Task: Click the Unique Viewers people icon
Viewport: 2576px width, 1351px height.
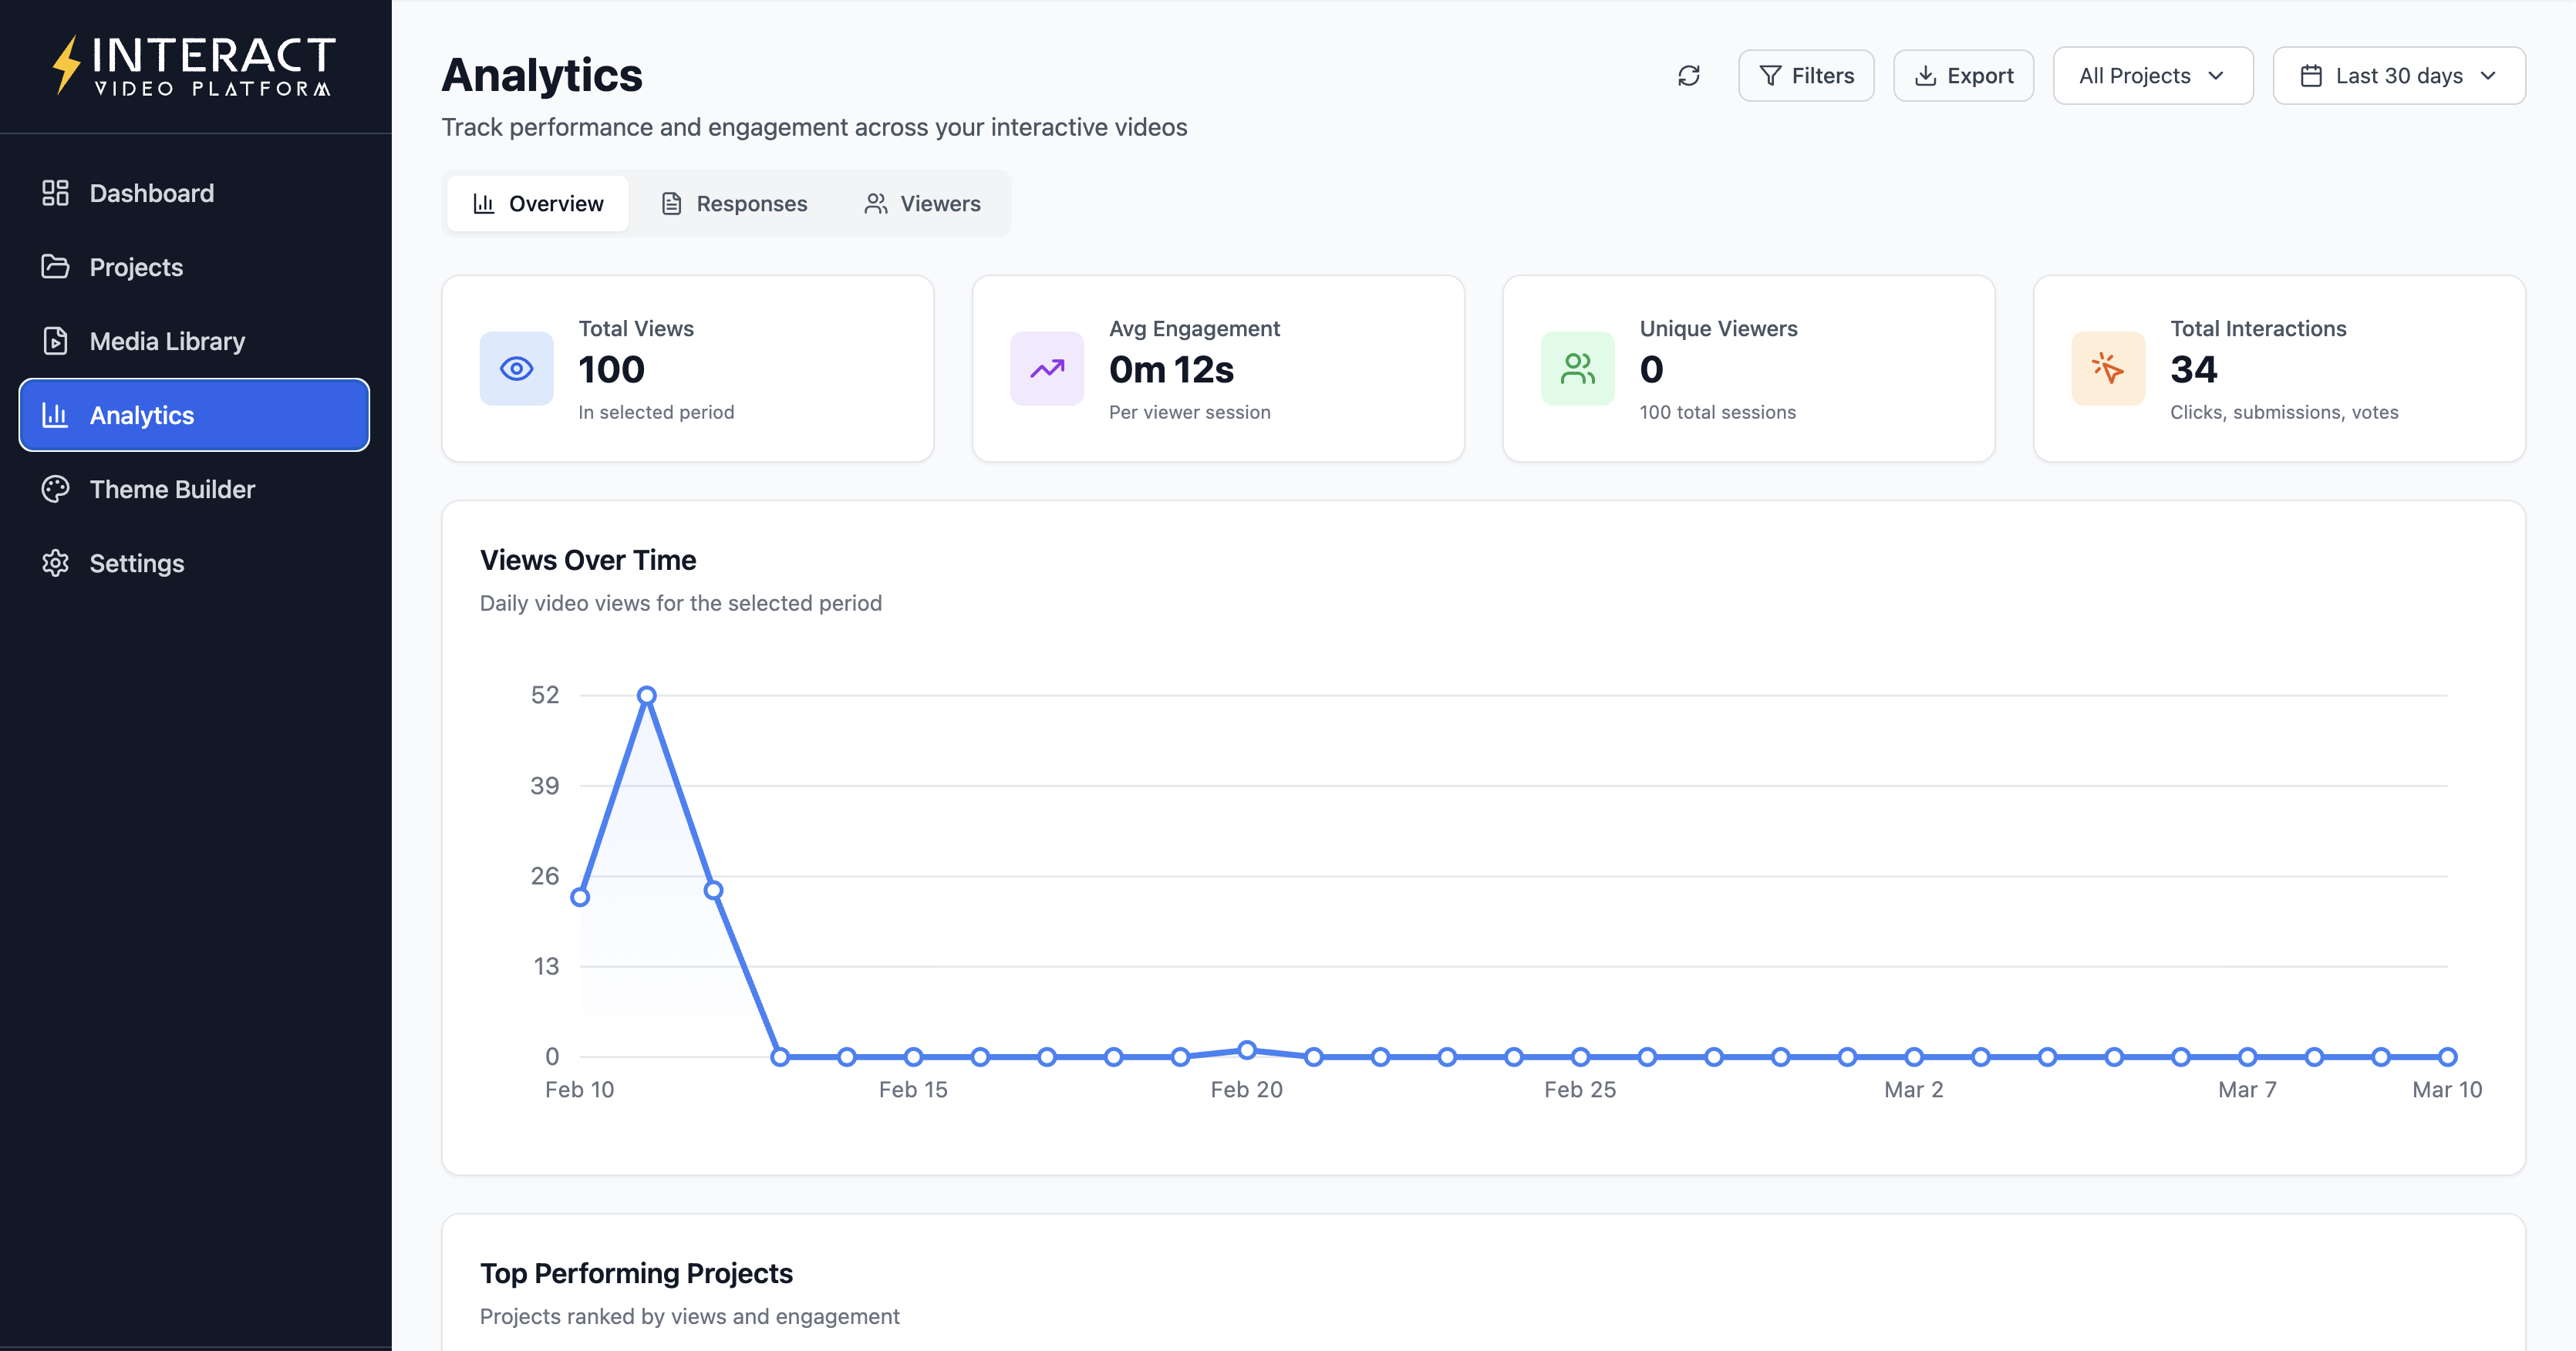Action: point(1577,369)
